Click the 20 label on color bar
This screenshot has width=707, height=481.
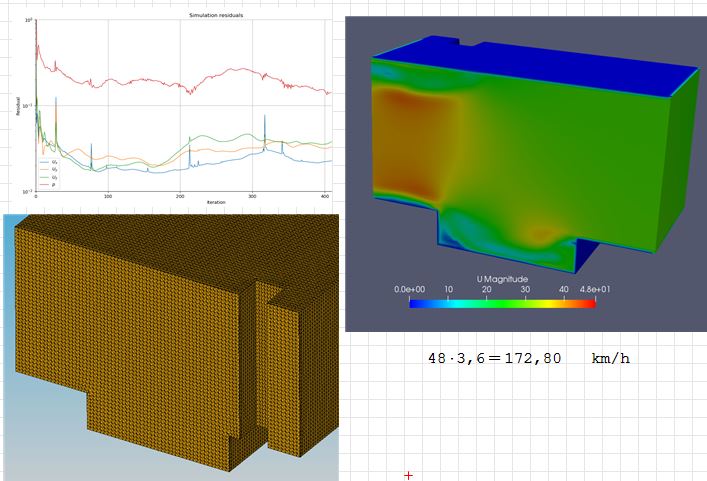(x=487, y=289)
